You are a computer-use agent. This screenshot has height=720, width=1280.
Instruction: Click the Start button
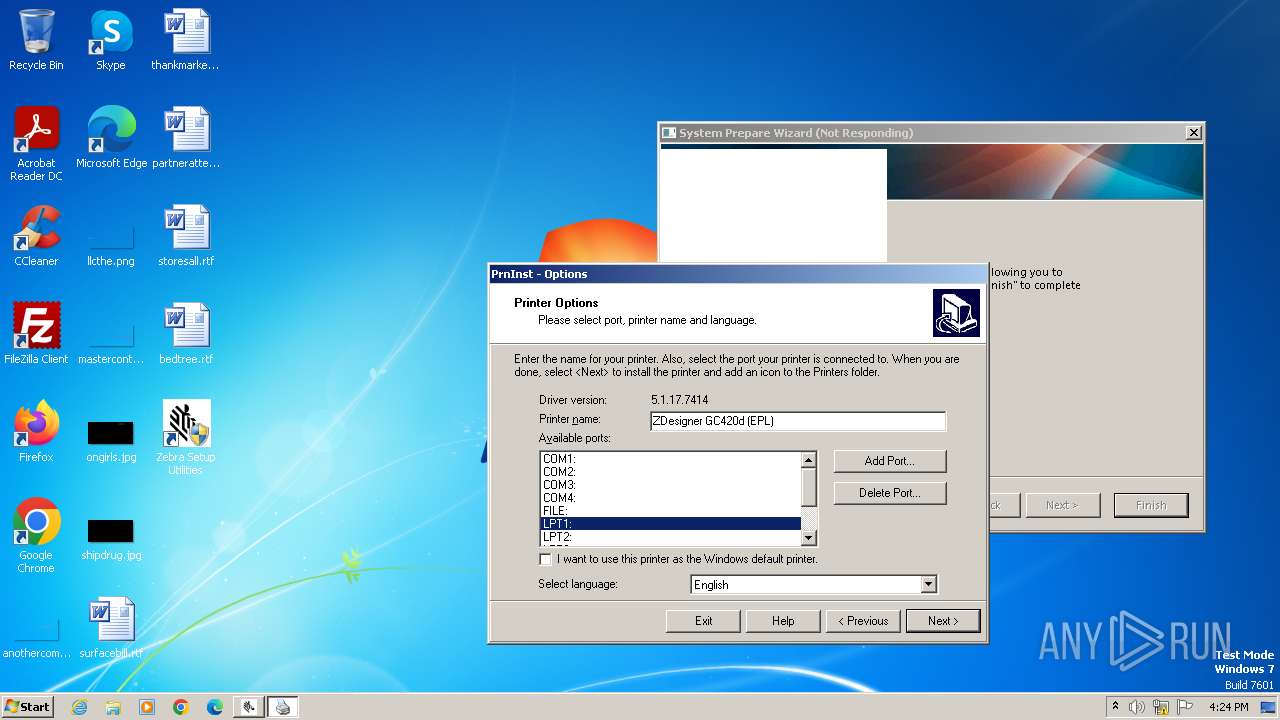click(x=27, y=707)
